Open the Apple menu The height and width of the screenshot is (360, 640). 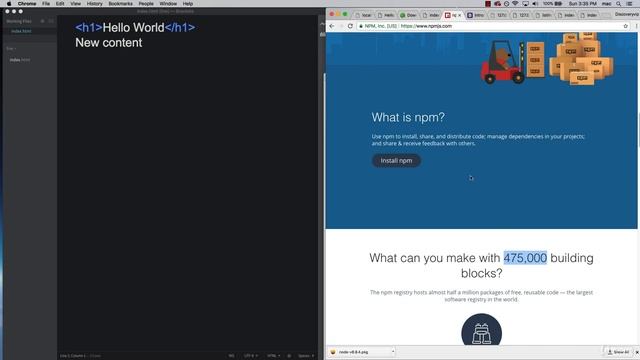9,4
